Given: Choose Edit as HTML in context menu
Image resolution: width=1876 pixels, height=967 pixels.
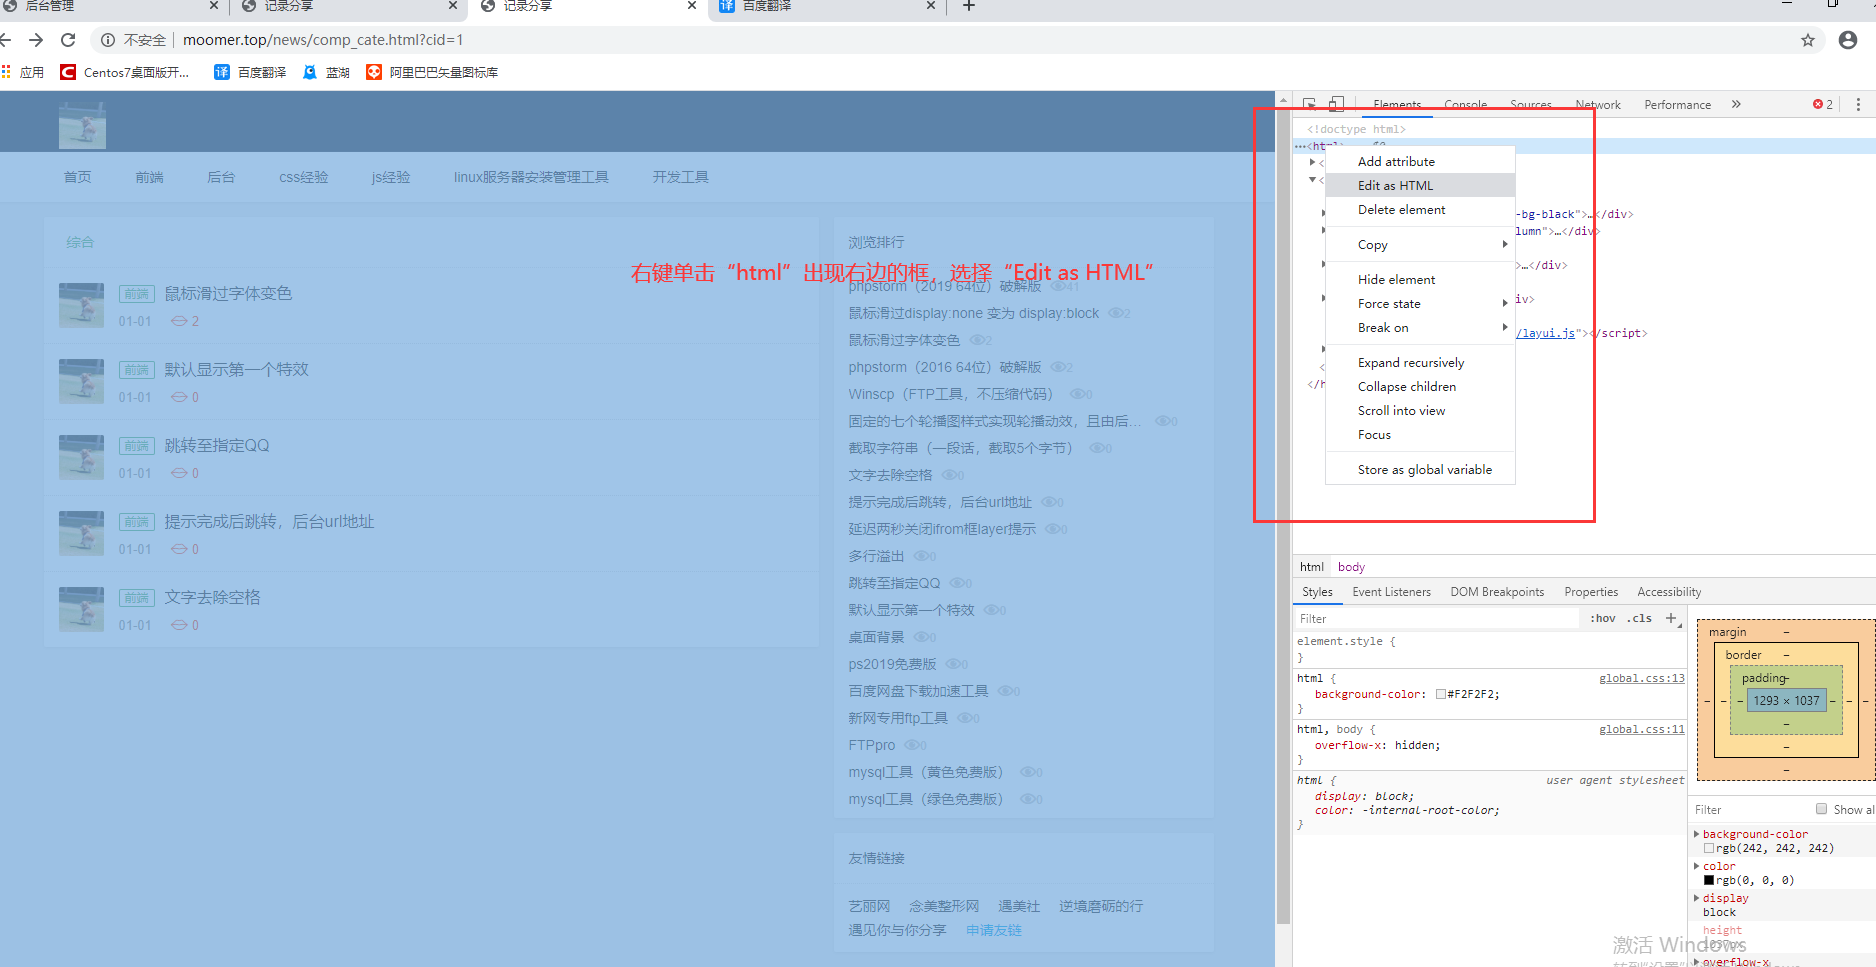Looking at the screenshot, I should [x=1420, y=186].
